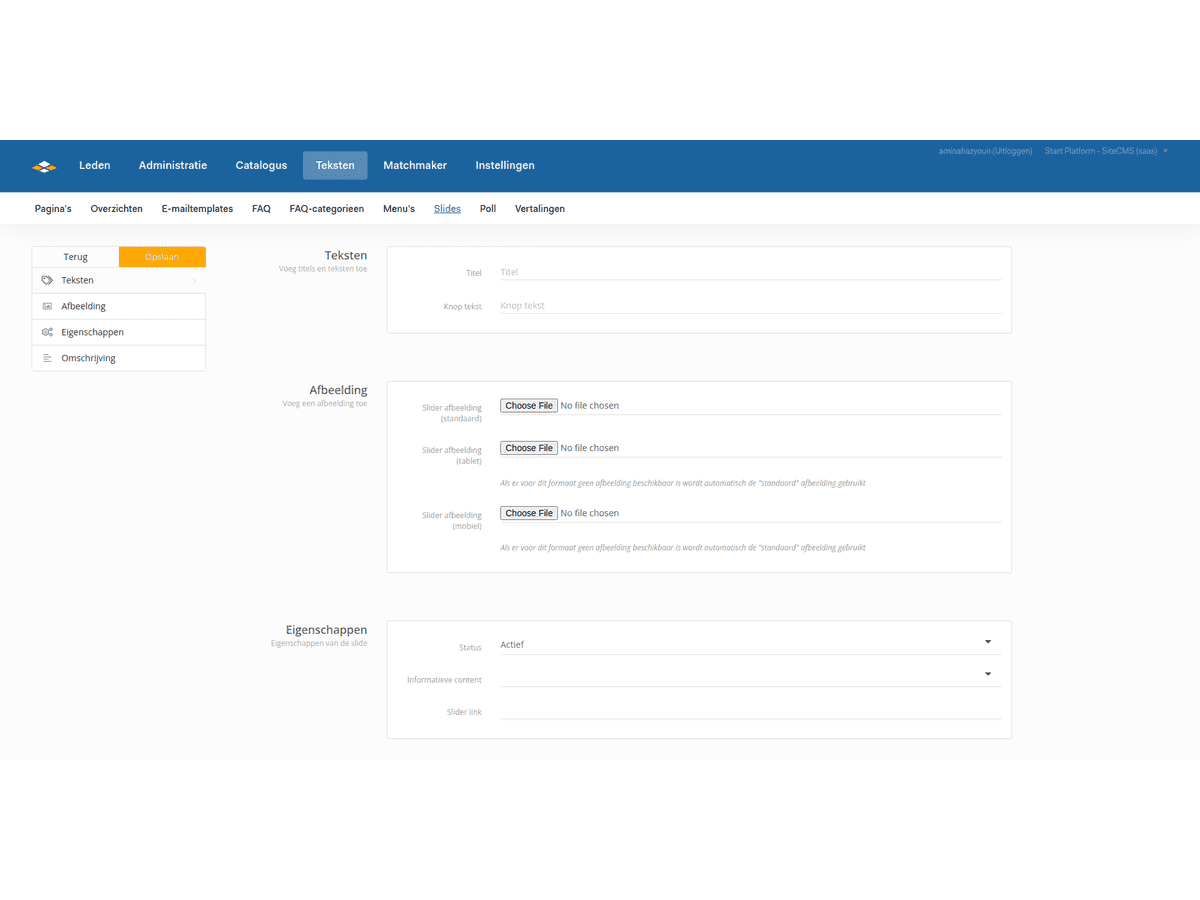Click the SiteCMS logo icon
1200x900 pixels.
pyautogui.click(x=44, y=166)
